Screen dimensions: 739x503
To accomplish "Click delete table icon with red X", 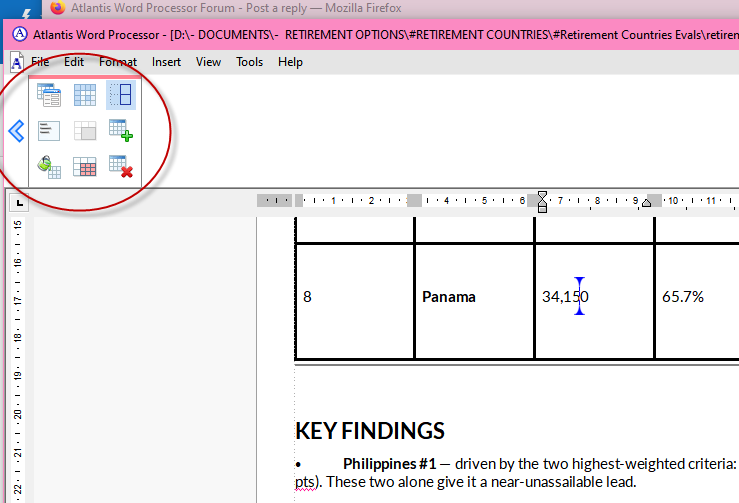I will click(x=121, y=166).
